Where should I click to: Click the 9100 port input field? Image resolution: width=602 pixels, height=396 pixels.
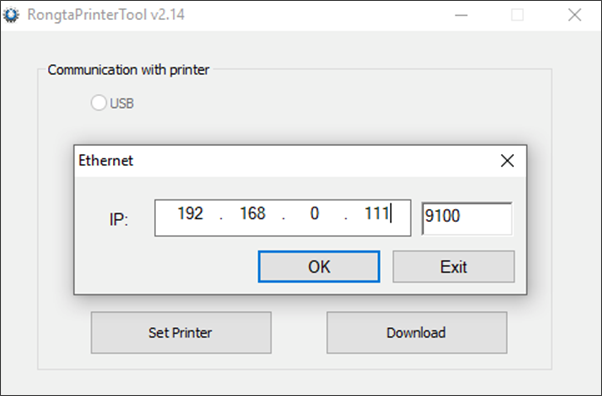(x=467, y=218)
